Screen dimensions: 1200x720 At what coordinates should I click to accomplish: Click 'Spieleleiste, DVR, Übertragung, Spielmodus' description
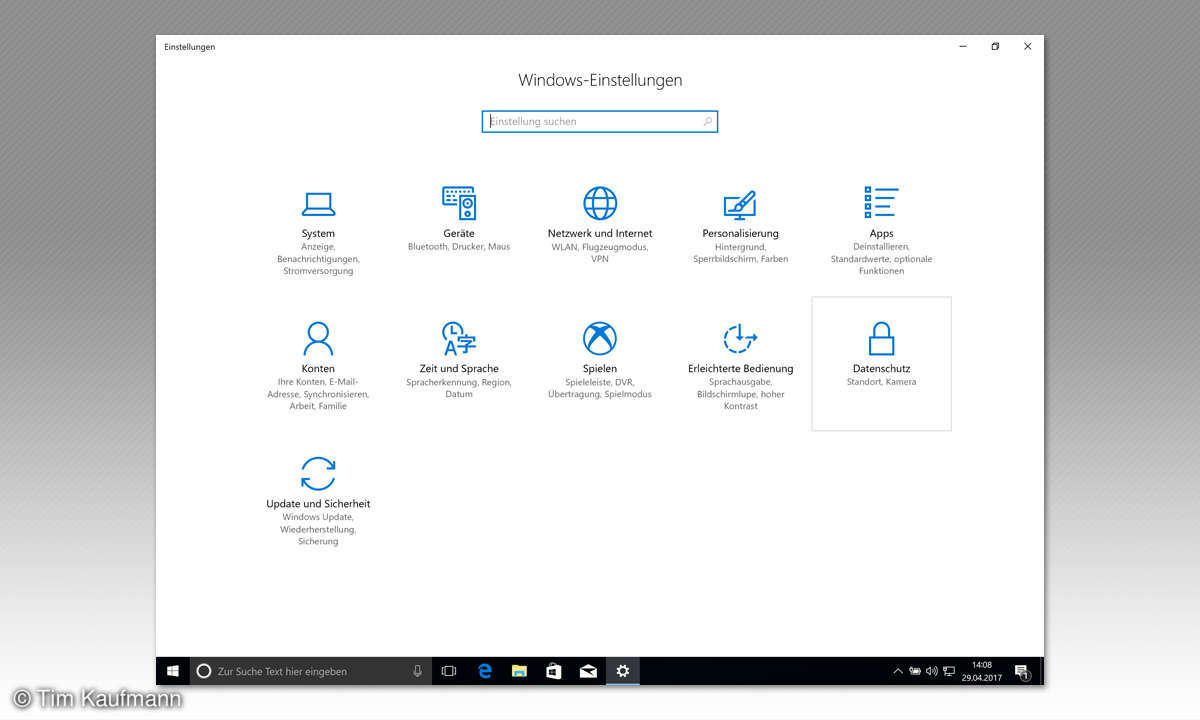600,388
